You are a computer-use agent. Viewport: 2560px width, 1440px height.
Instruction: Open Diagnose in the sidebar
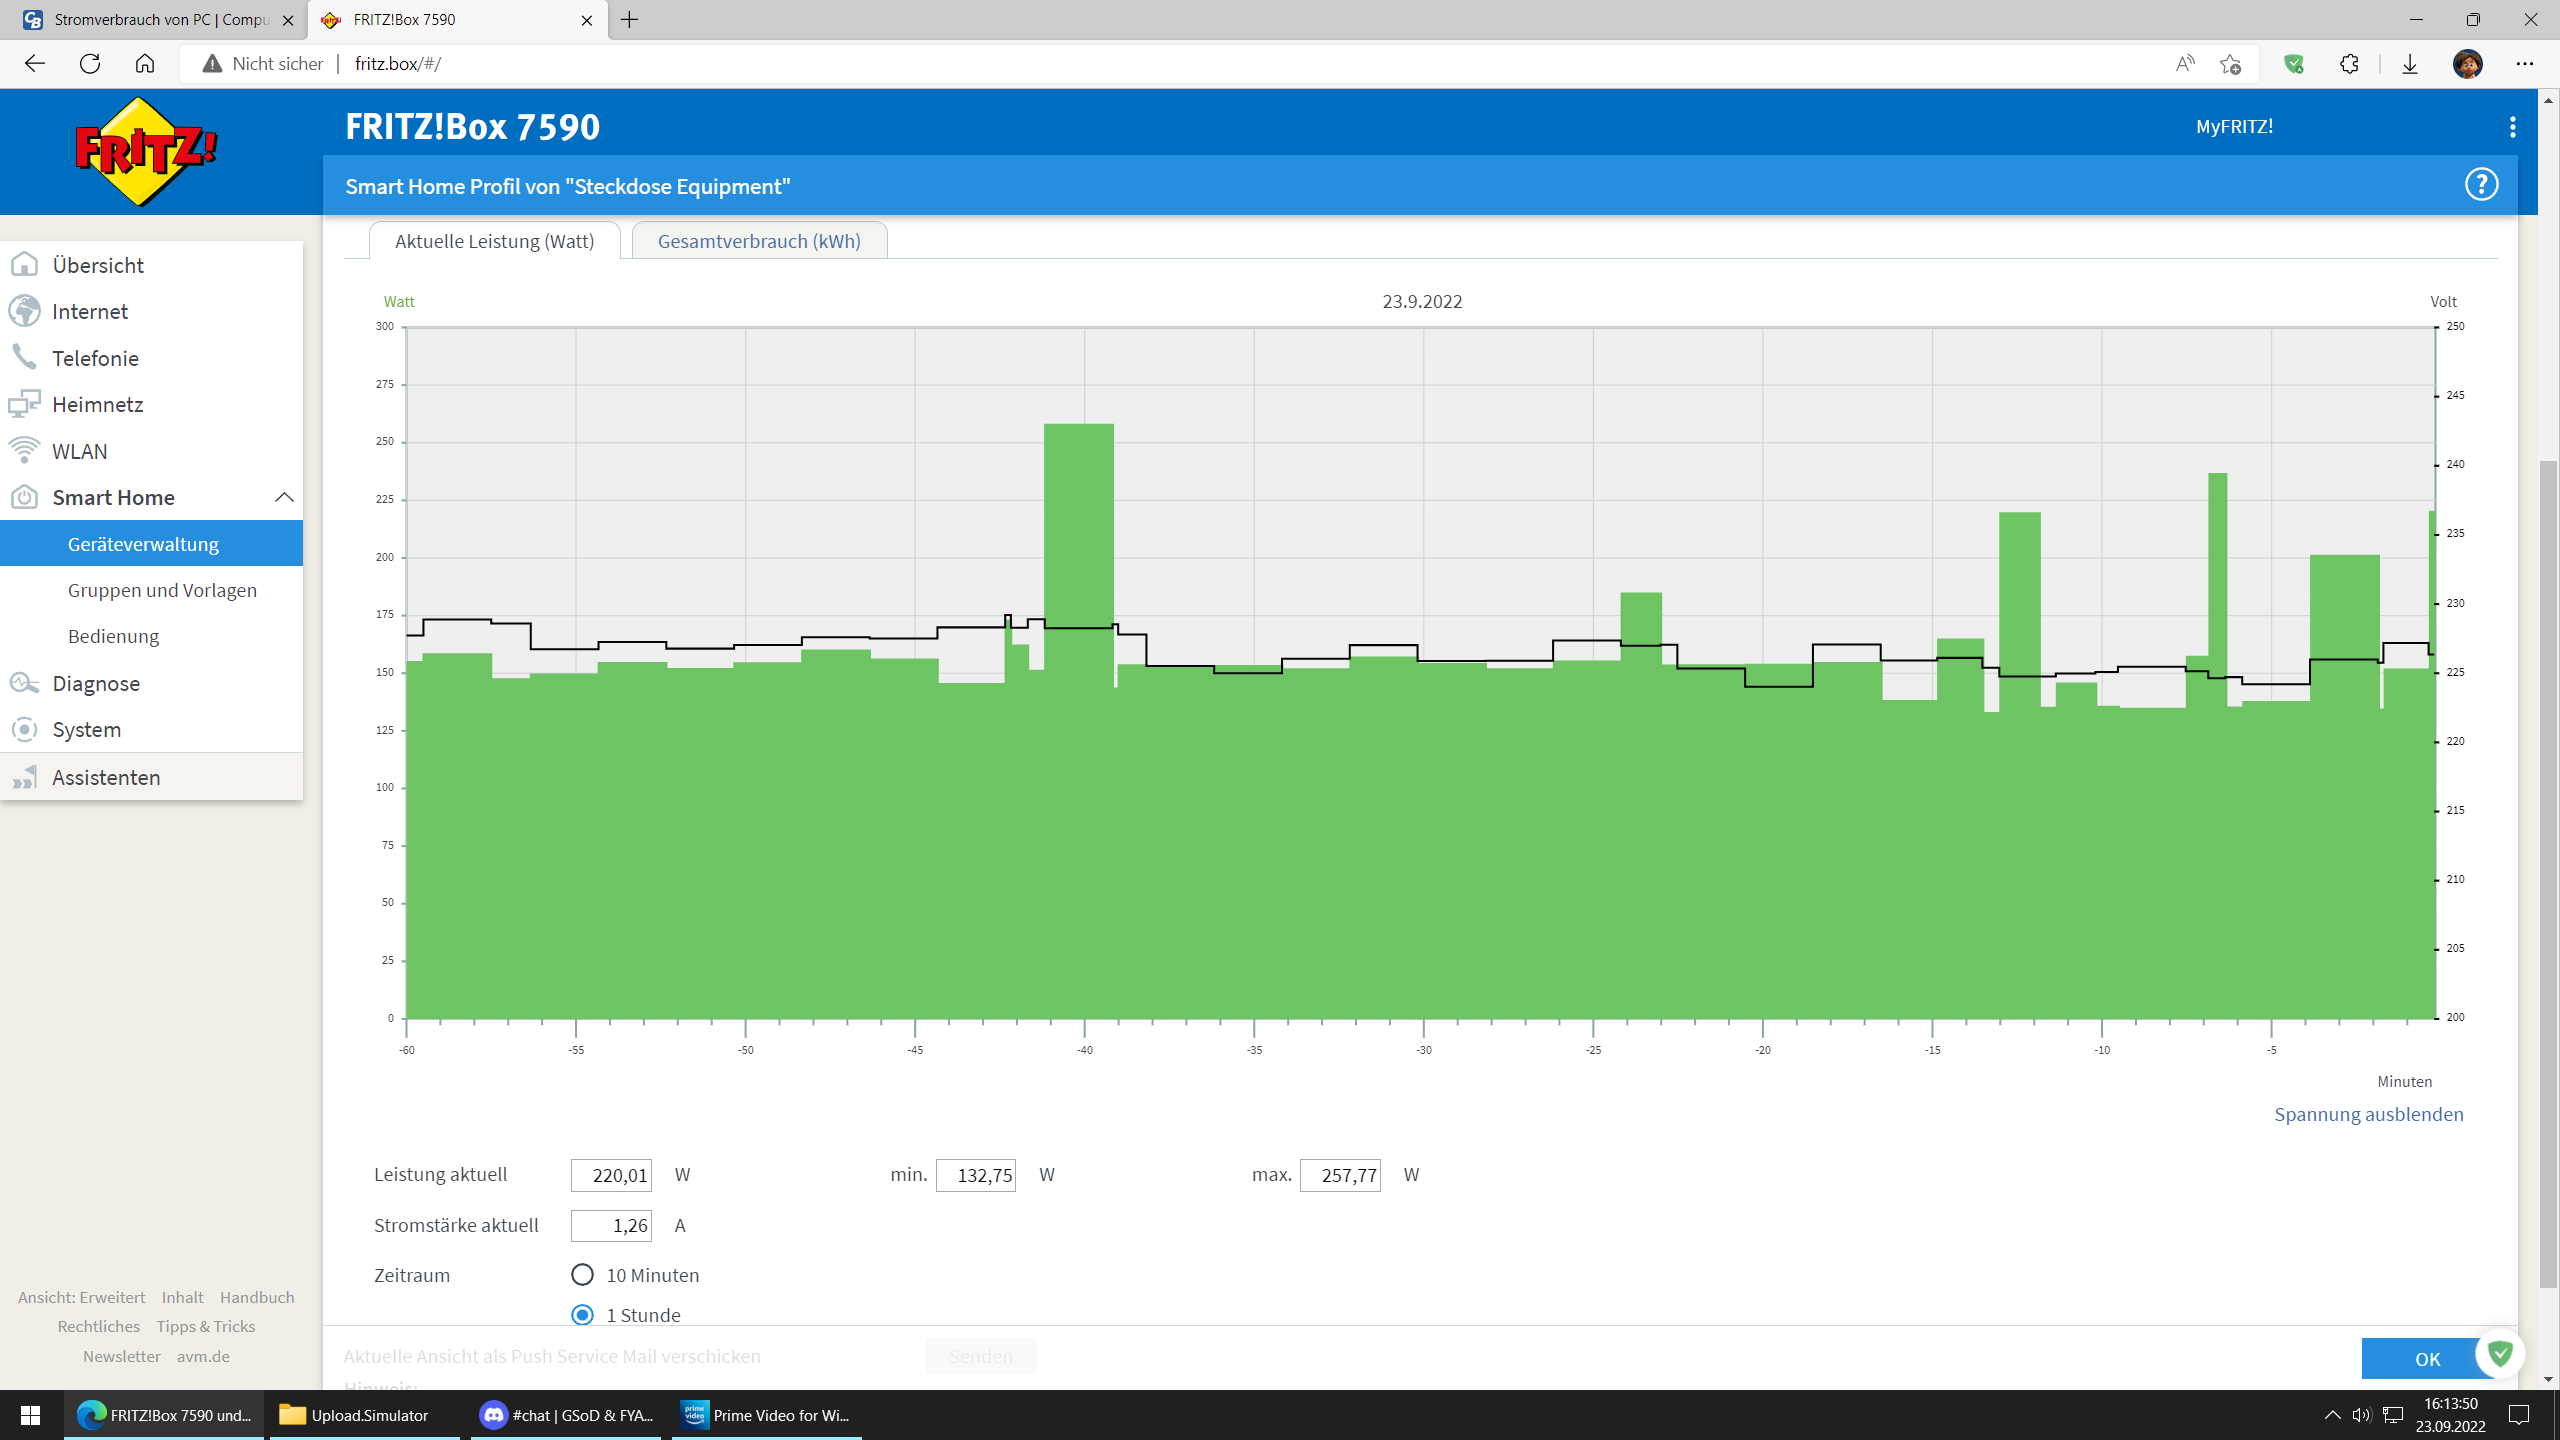(96, 683)
